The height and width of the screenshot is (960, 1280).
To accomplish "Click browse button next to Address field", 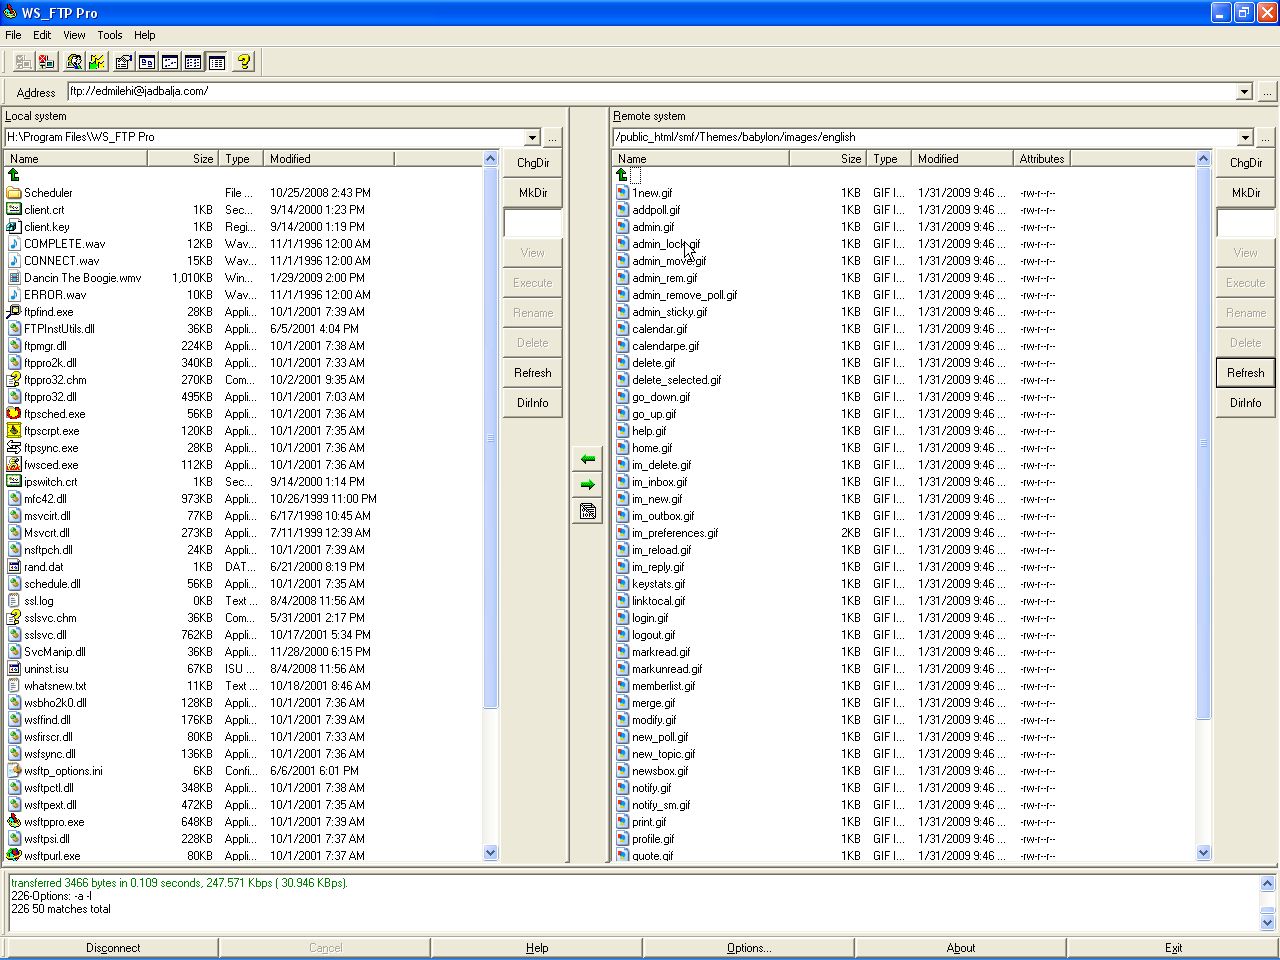I will [1267, 92].
